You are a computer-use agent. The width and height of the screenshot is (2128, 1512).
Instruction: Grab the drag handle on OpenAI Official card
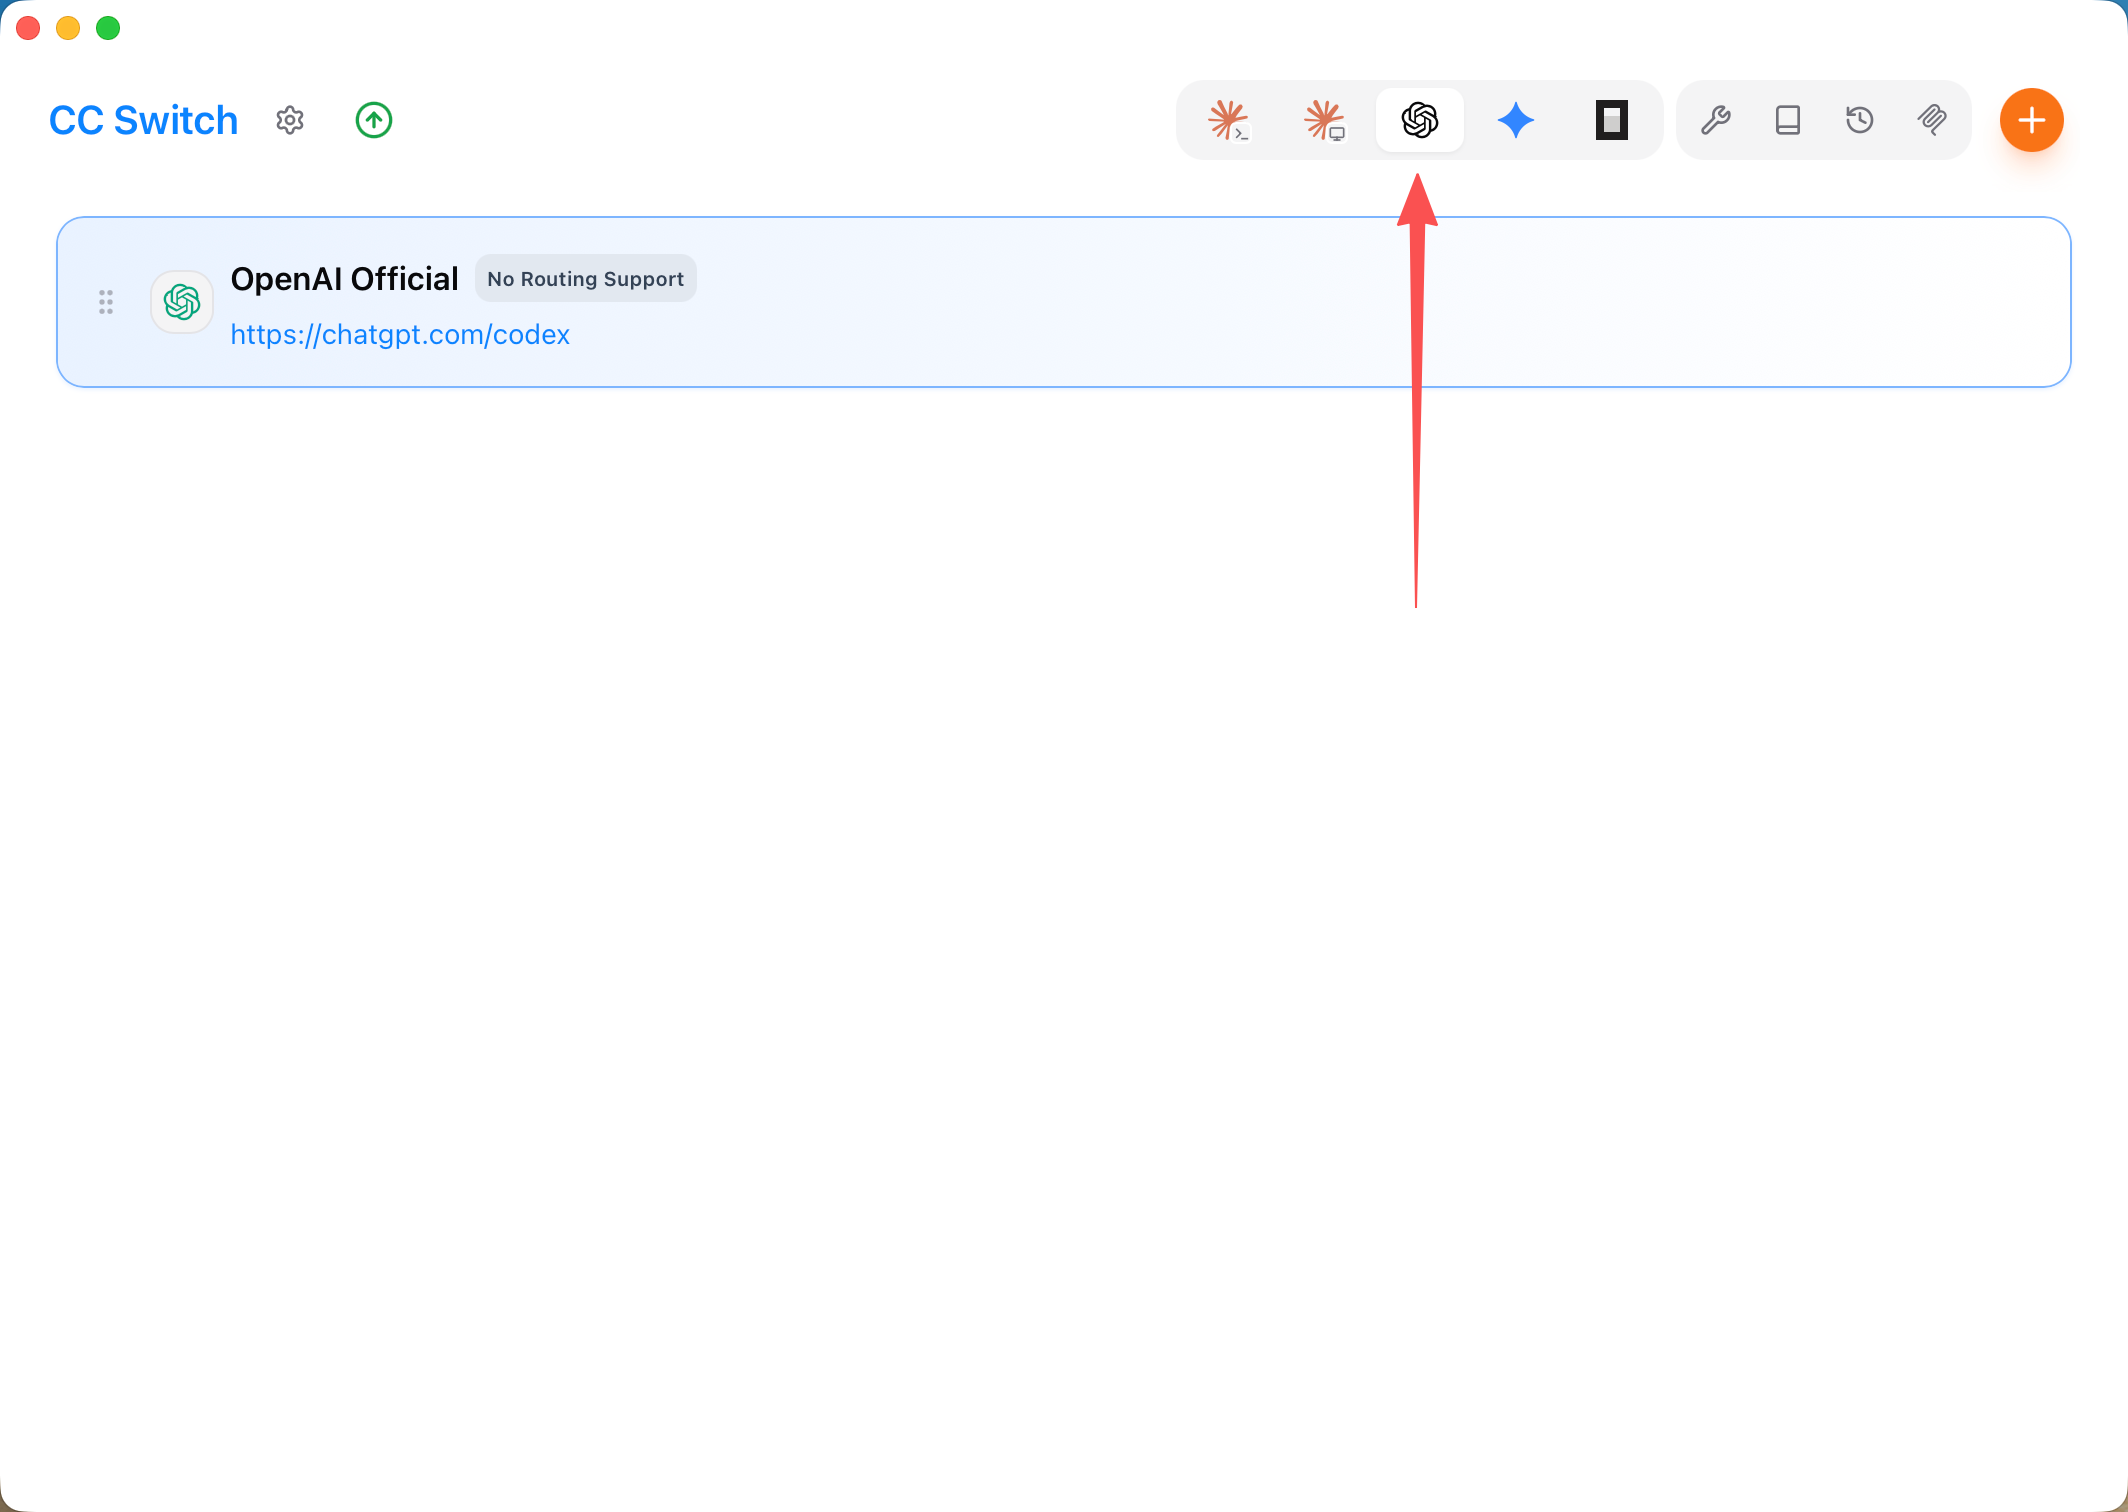(x=106, y=302)
